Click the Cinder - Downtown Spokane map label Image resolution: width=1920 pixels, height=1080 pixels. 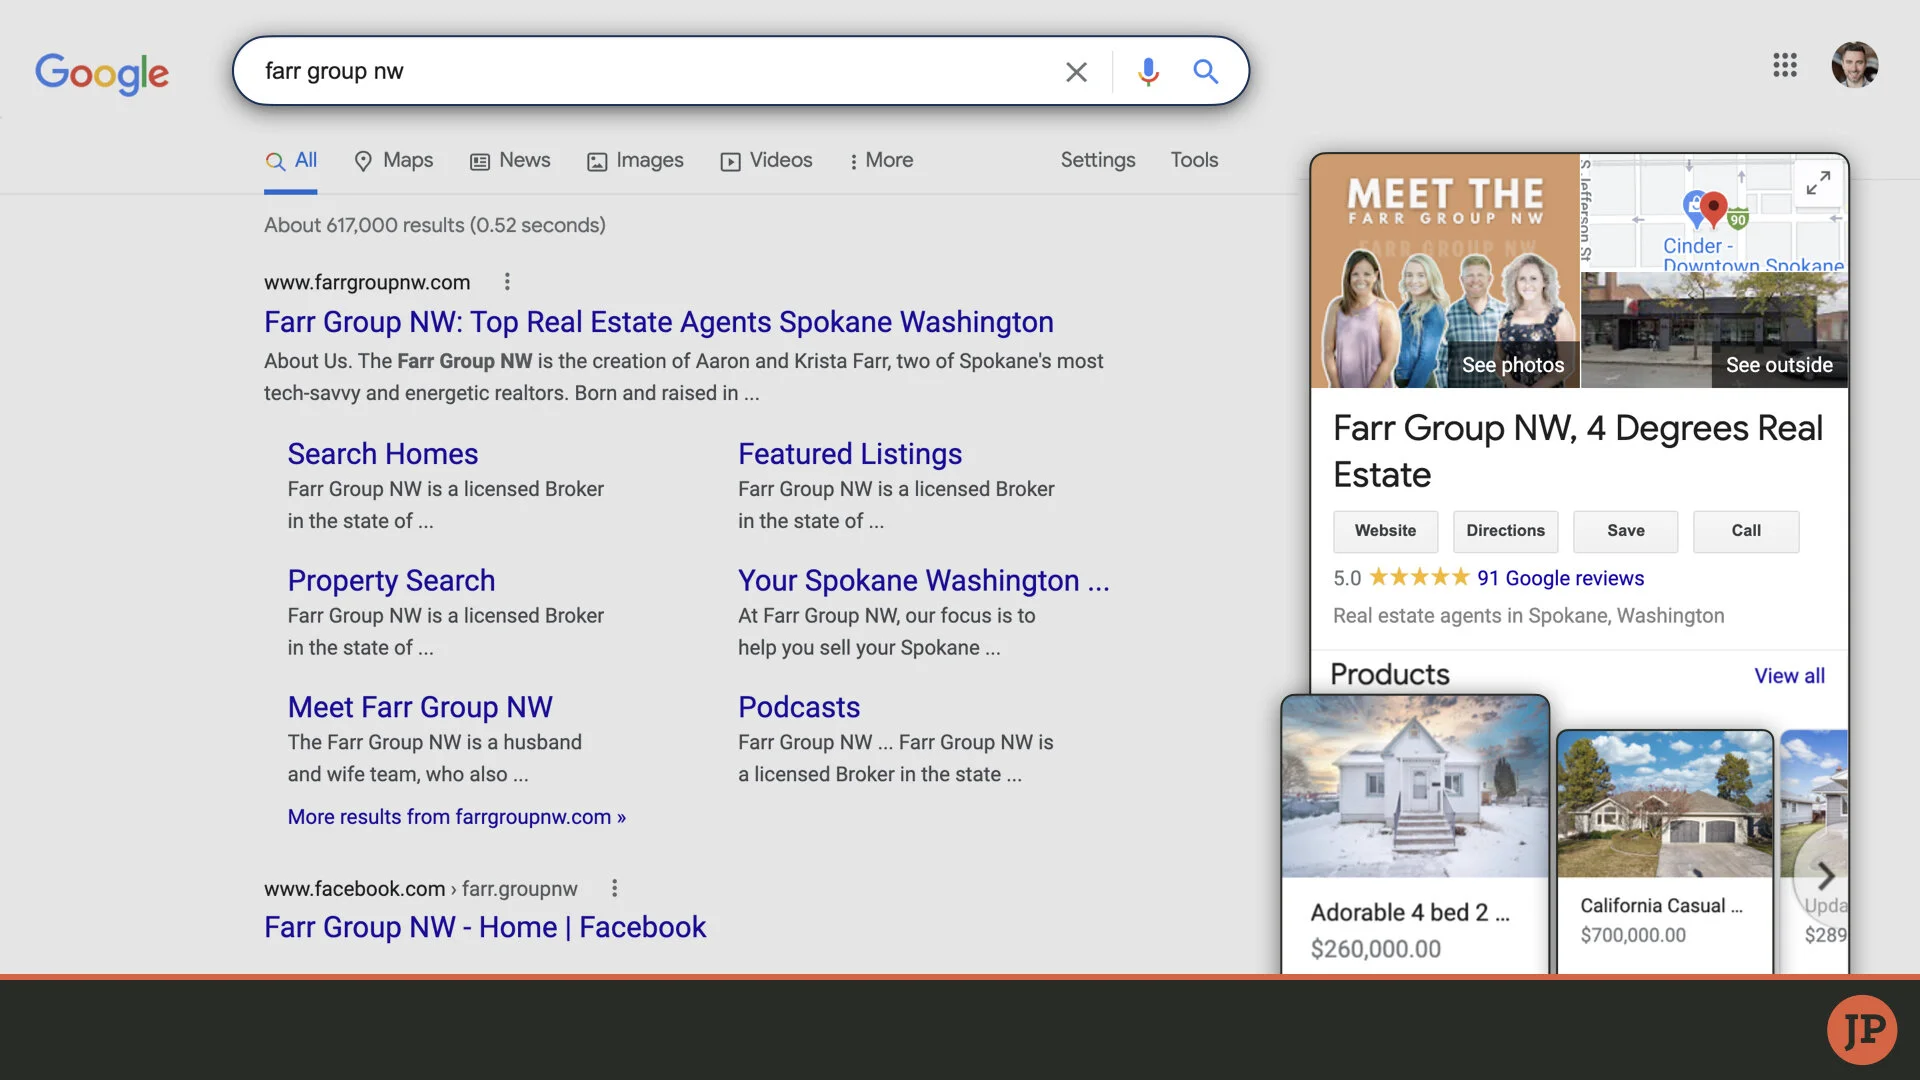tap(1753, 255)
